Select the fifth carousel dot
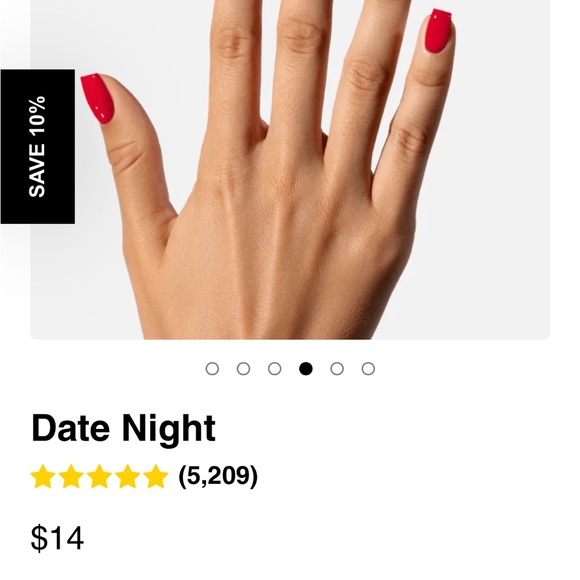Image resolution: width=580 pixels, height=580 pixels. tap(337, 369)
